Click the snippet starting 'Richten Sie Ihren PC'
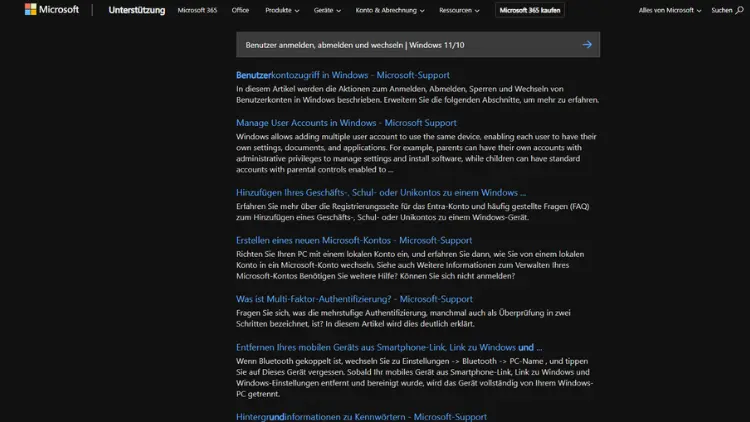The image size is (750, 422). pyautogui.click(x=410, y=265)
